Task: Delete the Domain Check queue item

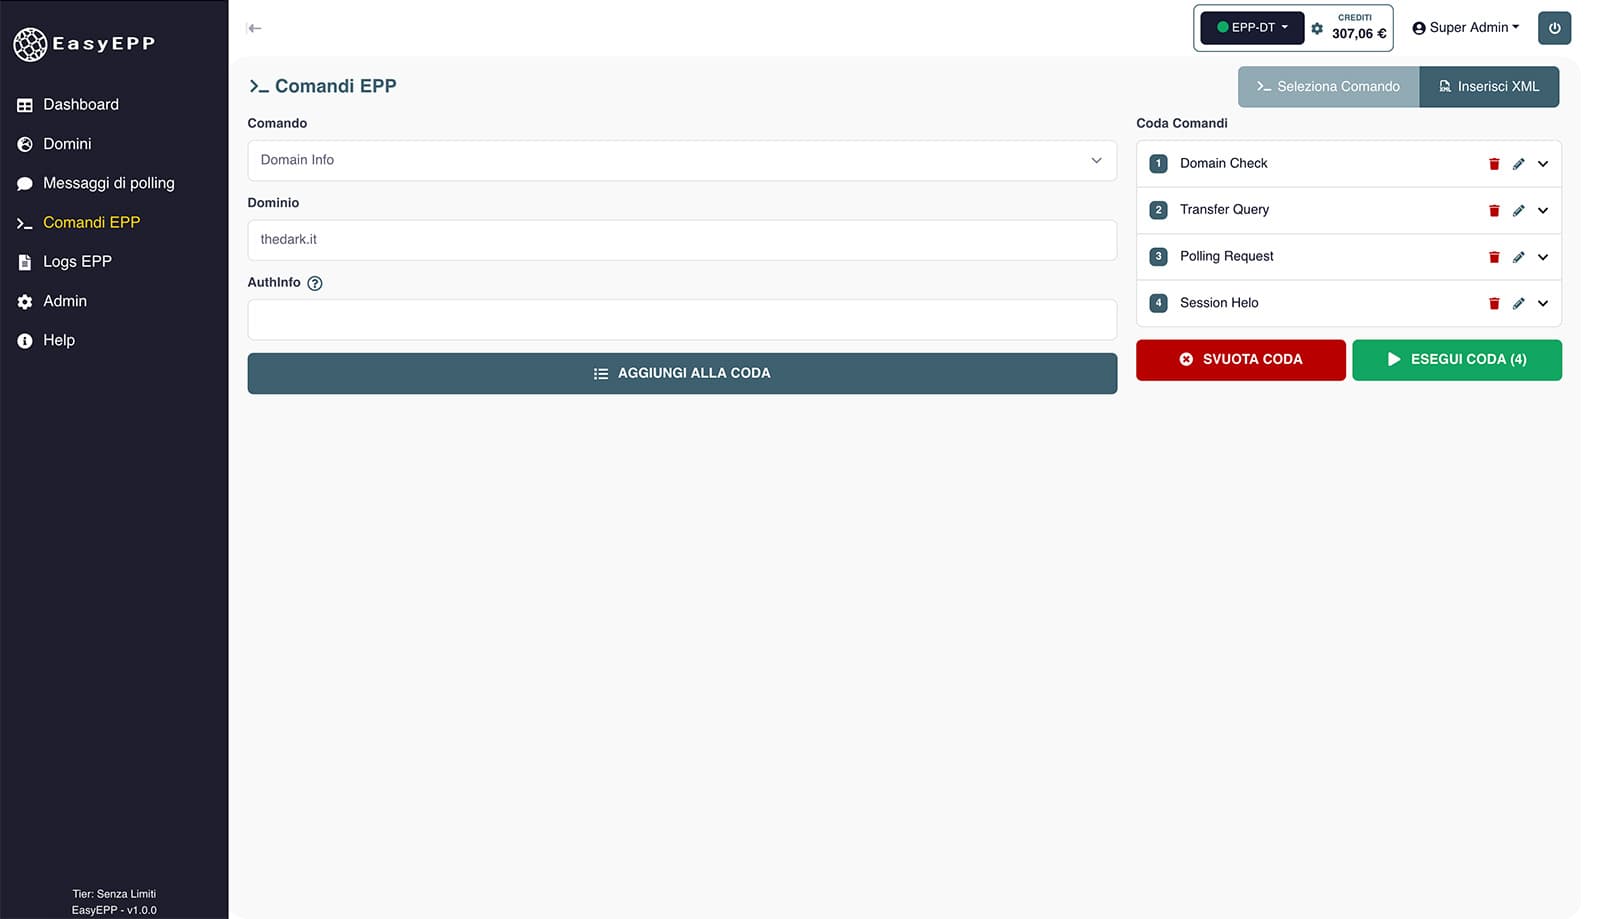Action: [x=1494, y=164]
